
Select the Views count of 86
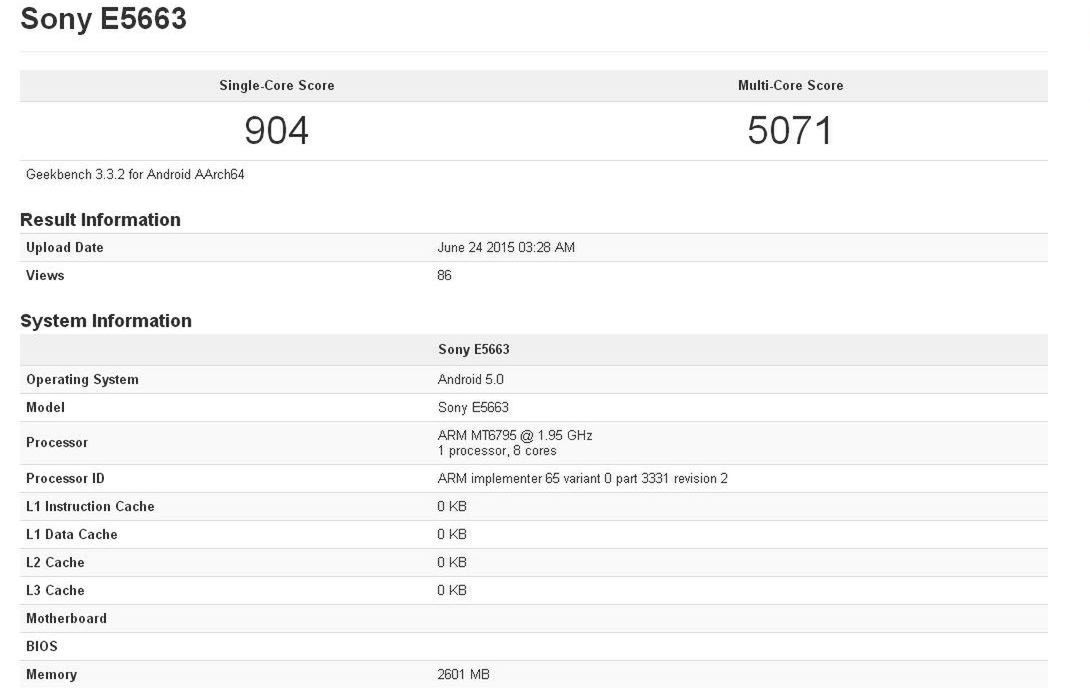[444, 275]
